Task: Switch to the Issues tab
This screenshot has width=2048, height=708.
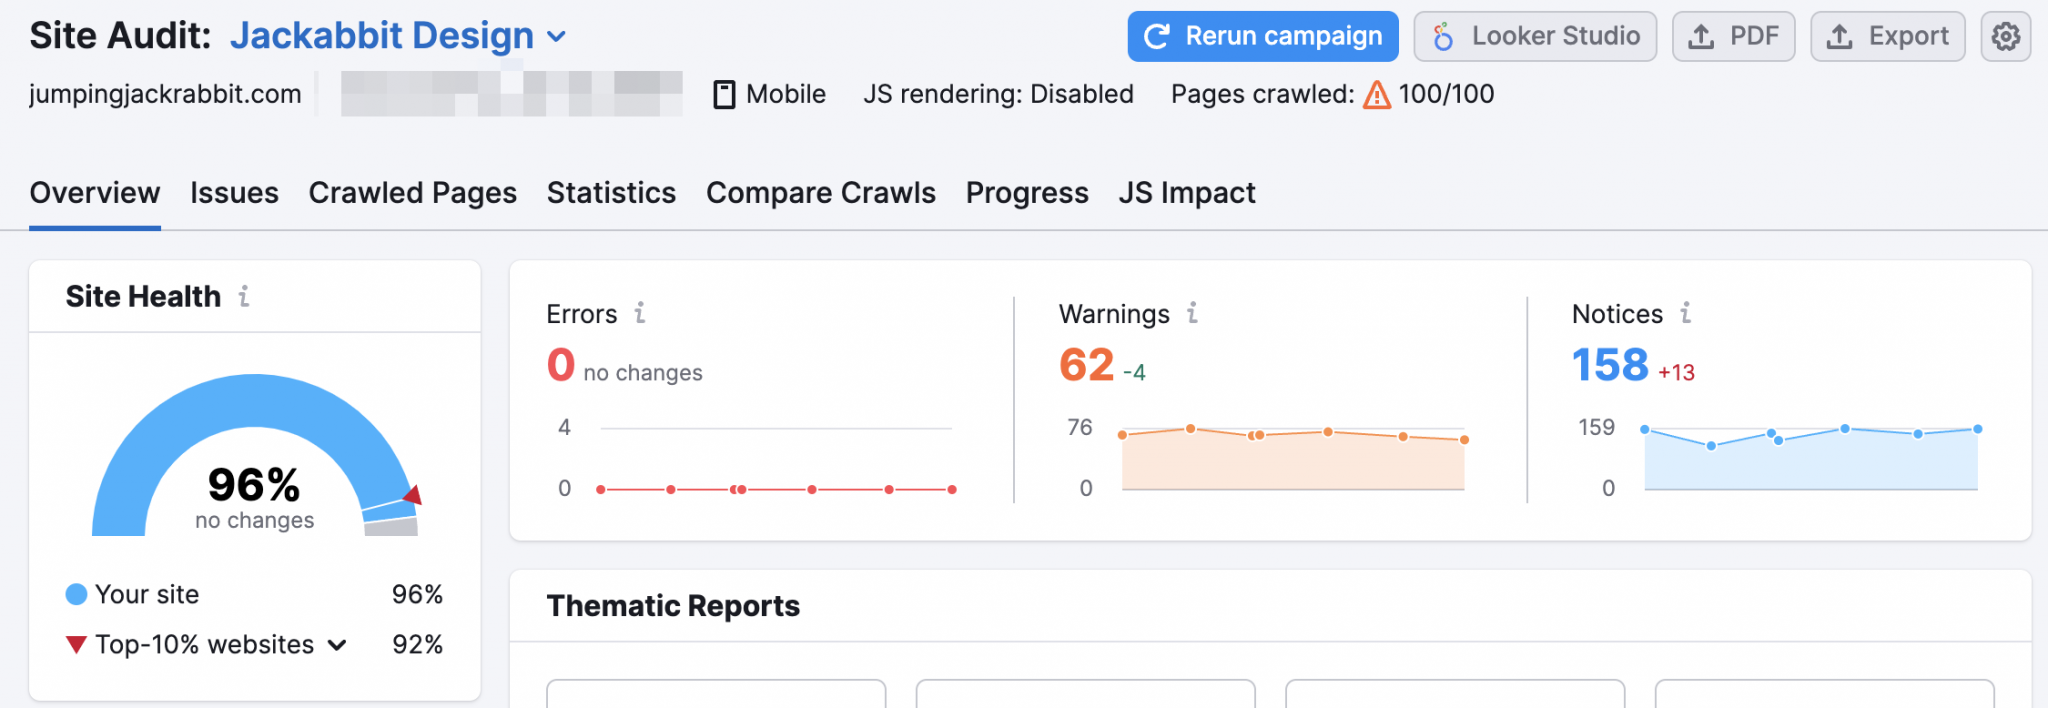Action: [x=233, y=192]
